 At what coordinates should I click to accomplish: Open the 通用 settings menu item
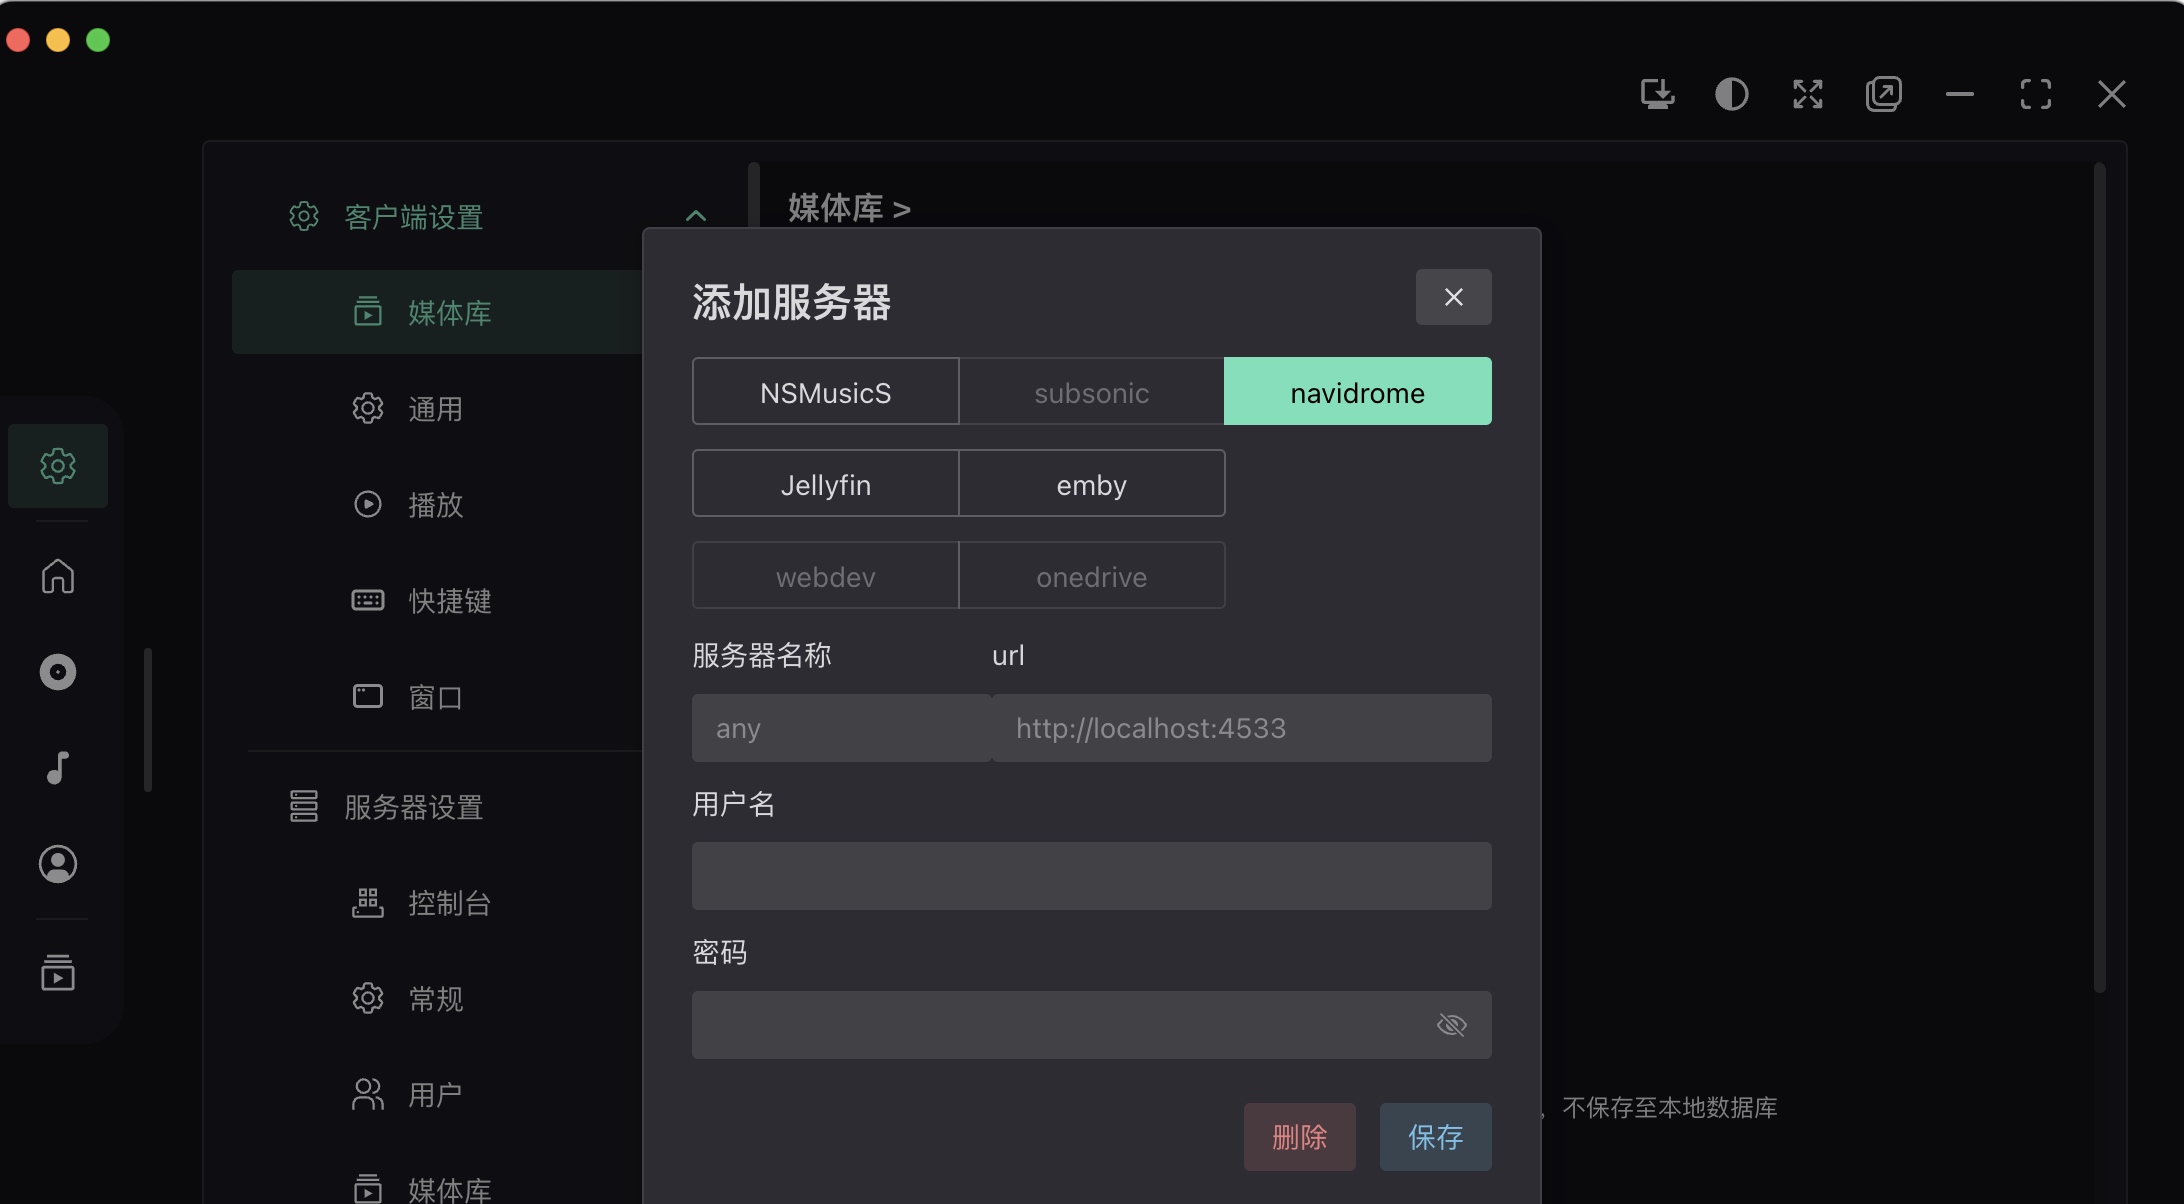tap(436, 408)
